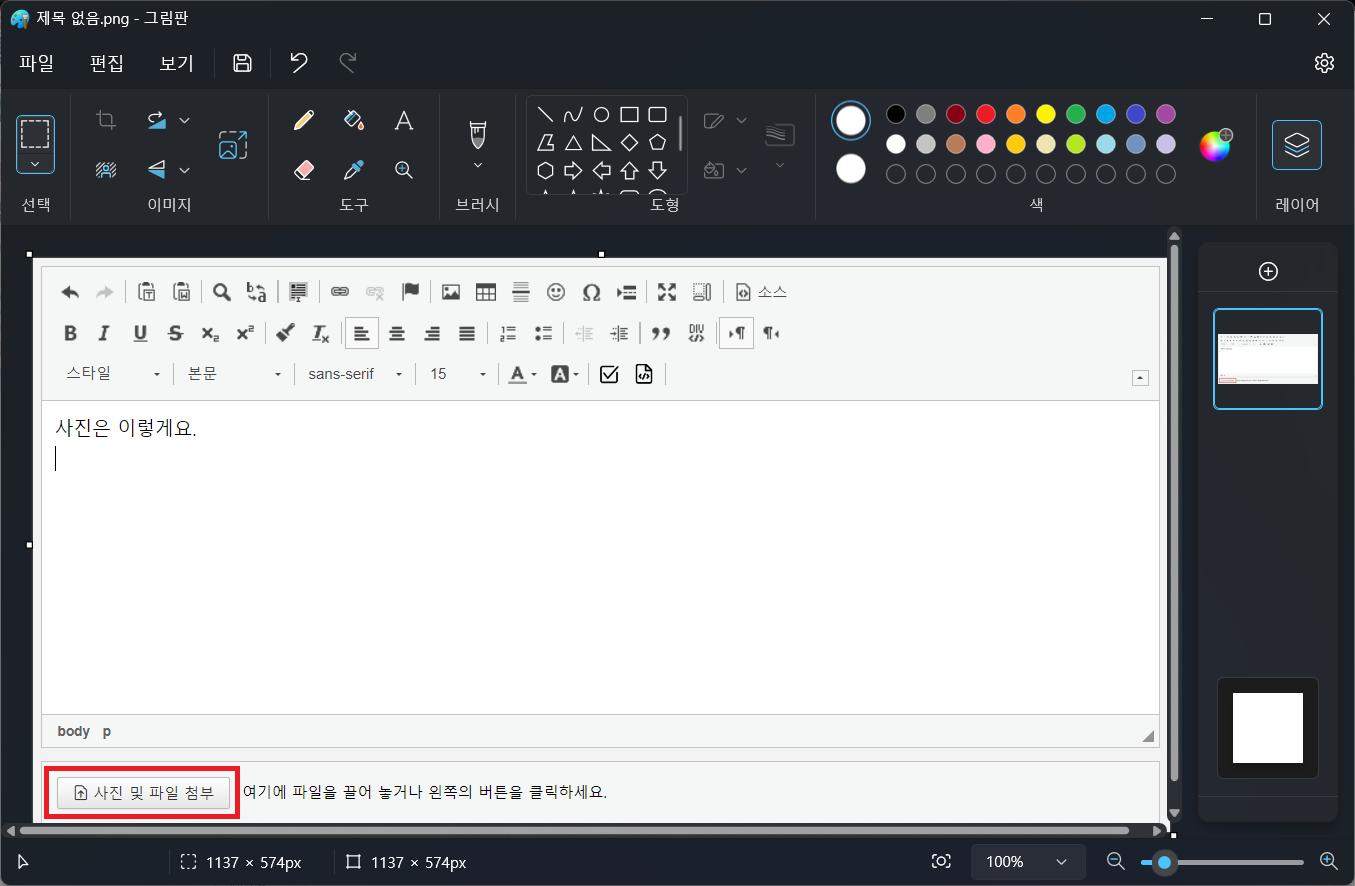Open Paint settings gear

pos(1324,63)
